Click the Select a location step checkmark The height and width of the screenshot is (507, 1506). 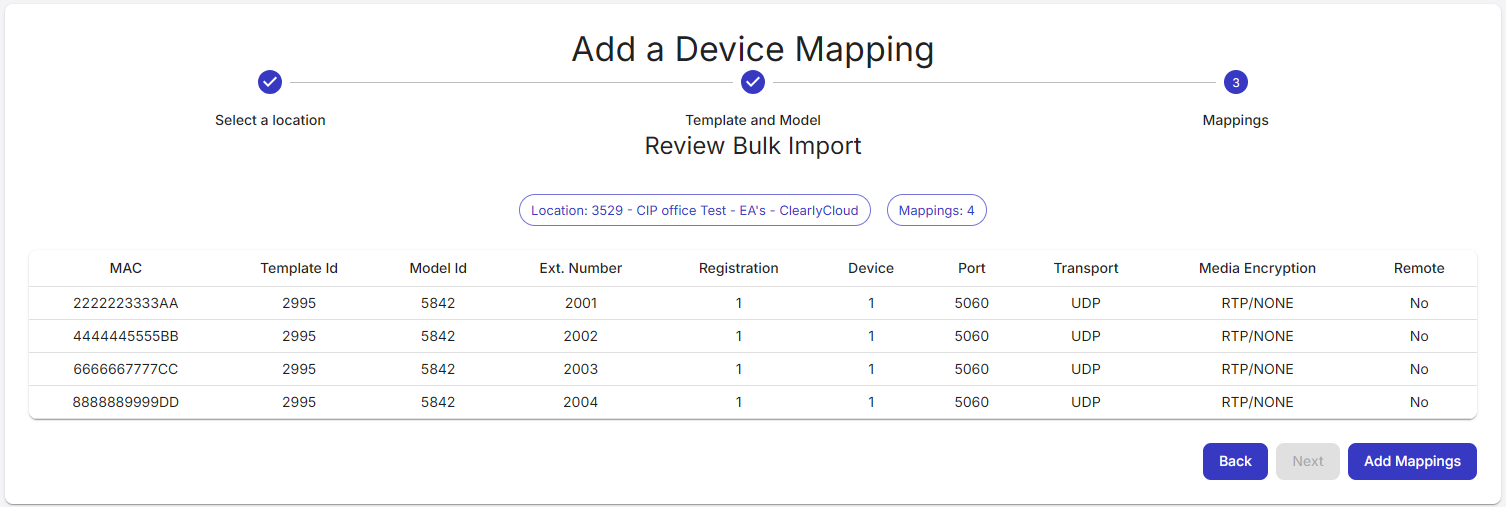coord(270,82)
